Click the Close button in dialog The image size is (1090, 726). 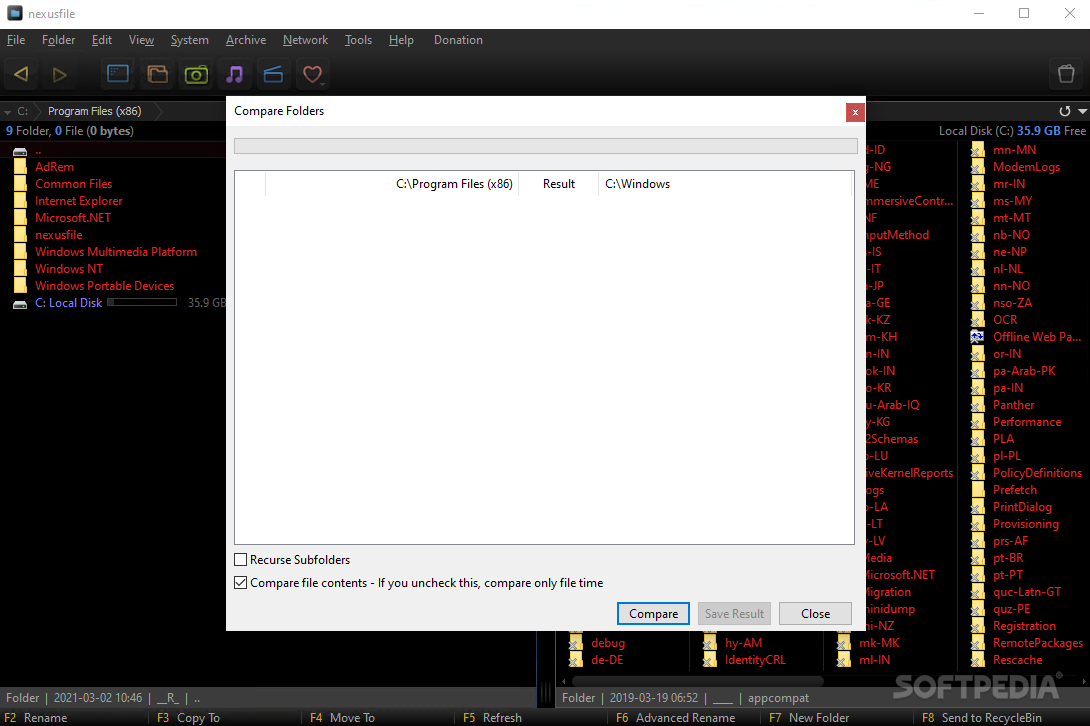815,613
